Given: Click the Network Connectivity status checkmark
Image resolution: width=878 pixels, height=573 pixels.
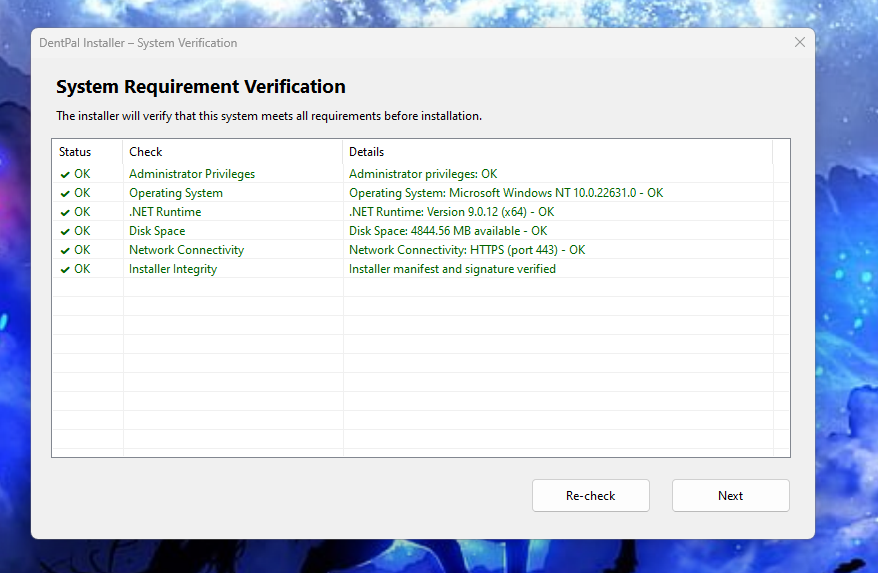Looking at the screenshot, I should (x=65, y=250).
